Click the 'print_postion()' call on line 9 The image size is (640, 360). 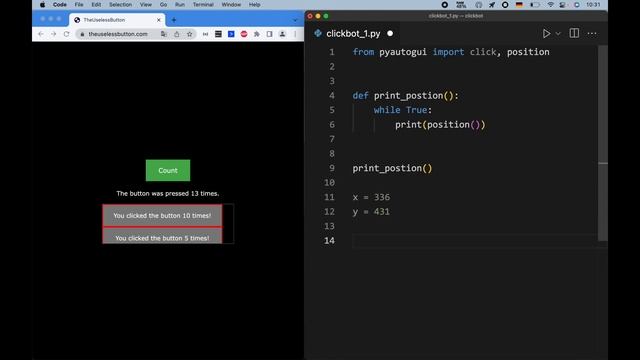(x=392, y=168)
